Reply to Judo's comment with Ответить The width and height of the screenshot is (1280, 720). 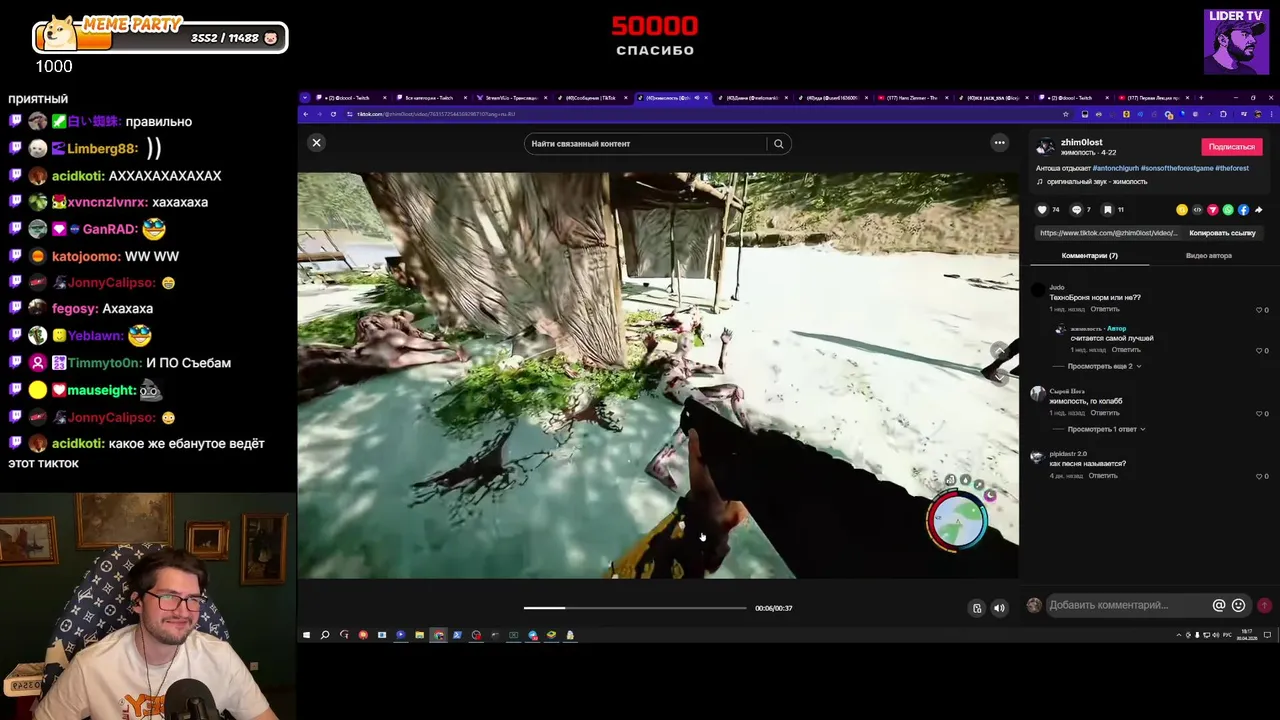coord(1105,309)
